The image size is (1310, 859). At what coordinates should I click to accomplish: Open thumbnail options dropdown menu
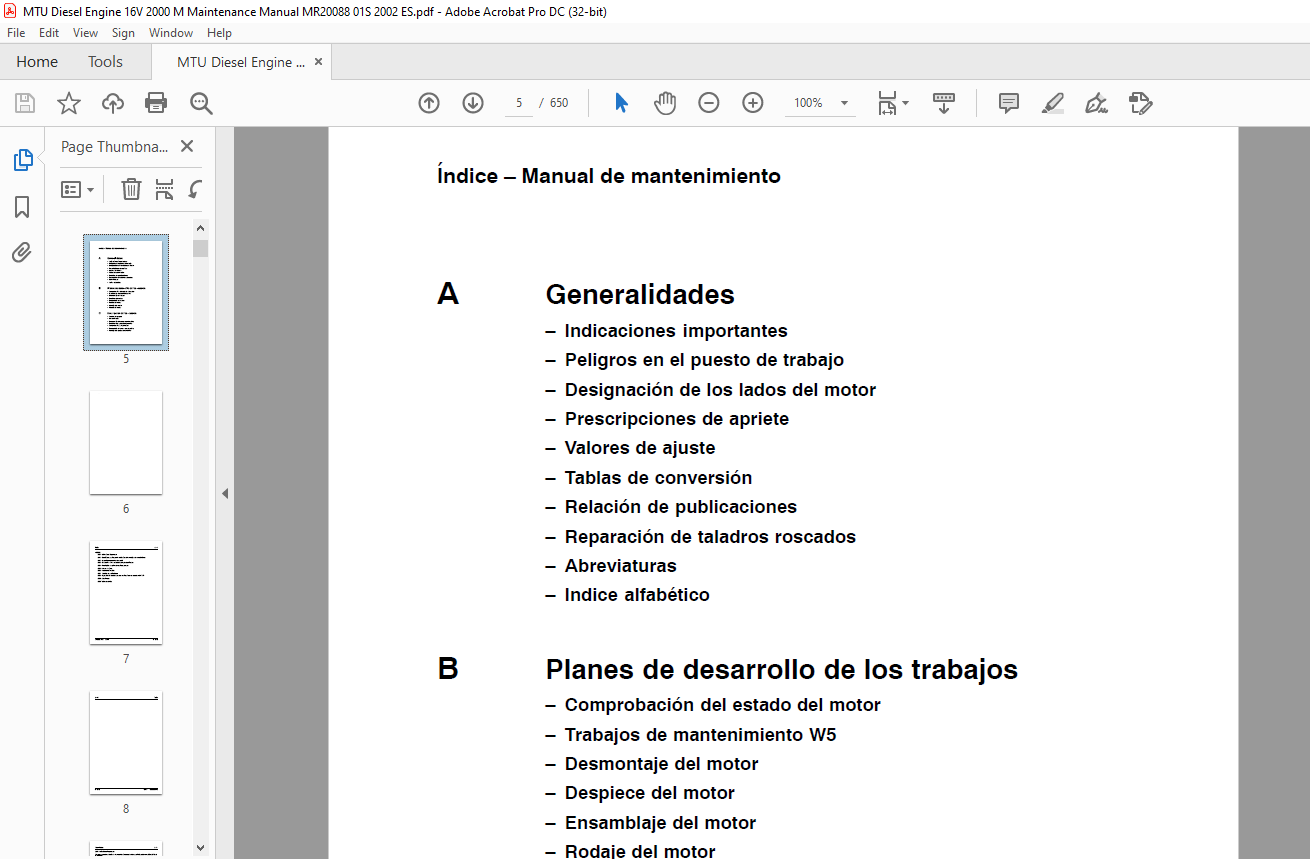77,189
